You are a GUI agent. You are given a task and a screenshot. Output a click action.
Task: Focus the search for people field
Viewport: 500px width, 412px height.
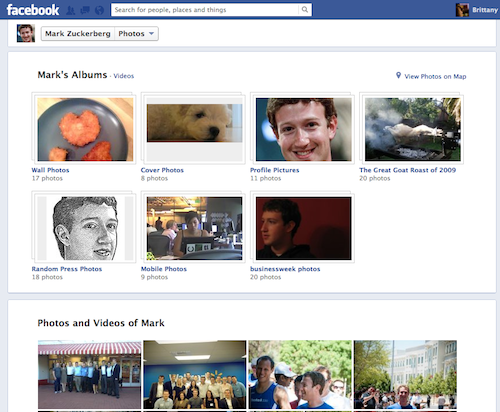pos(205,10)
